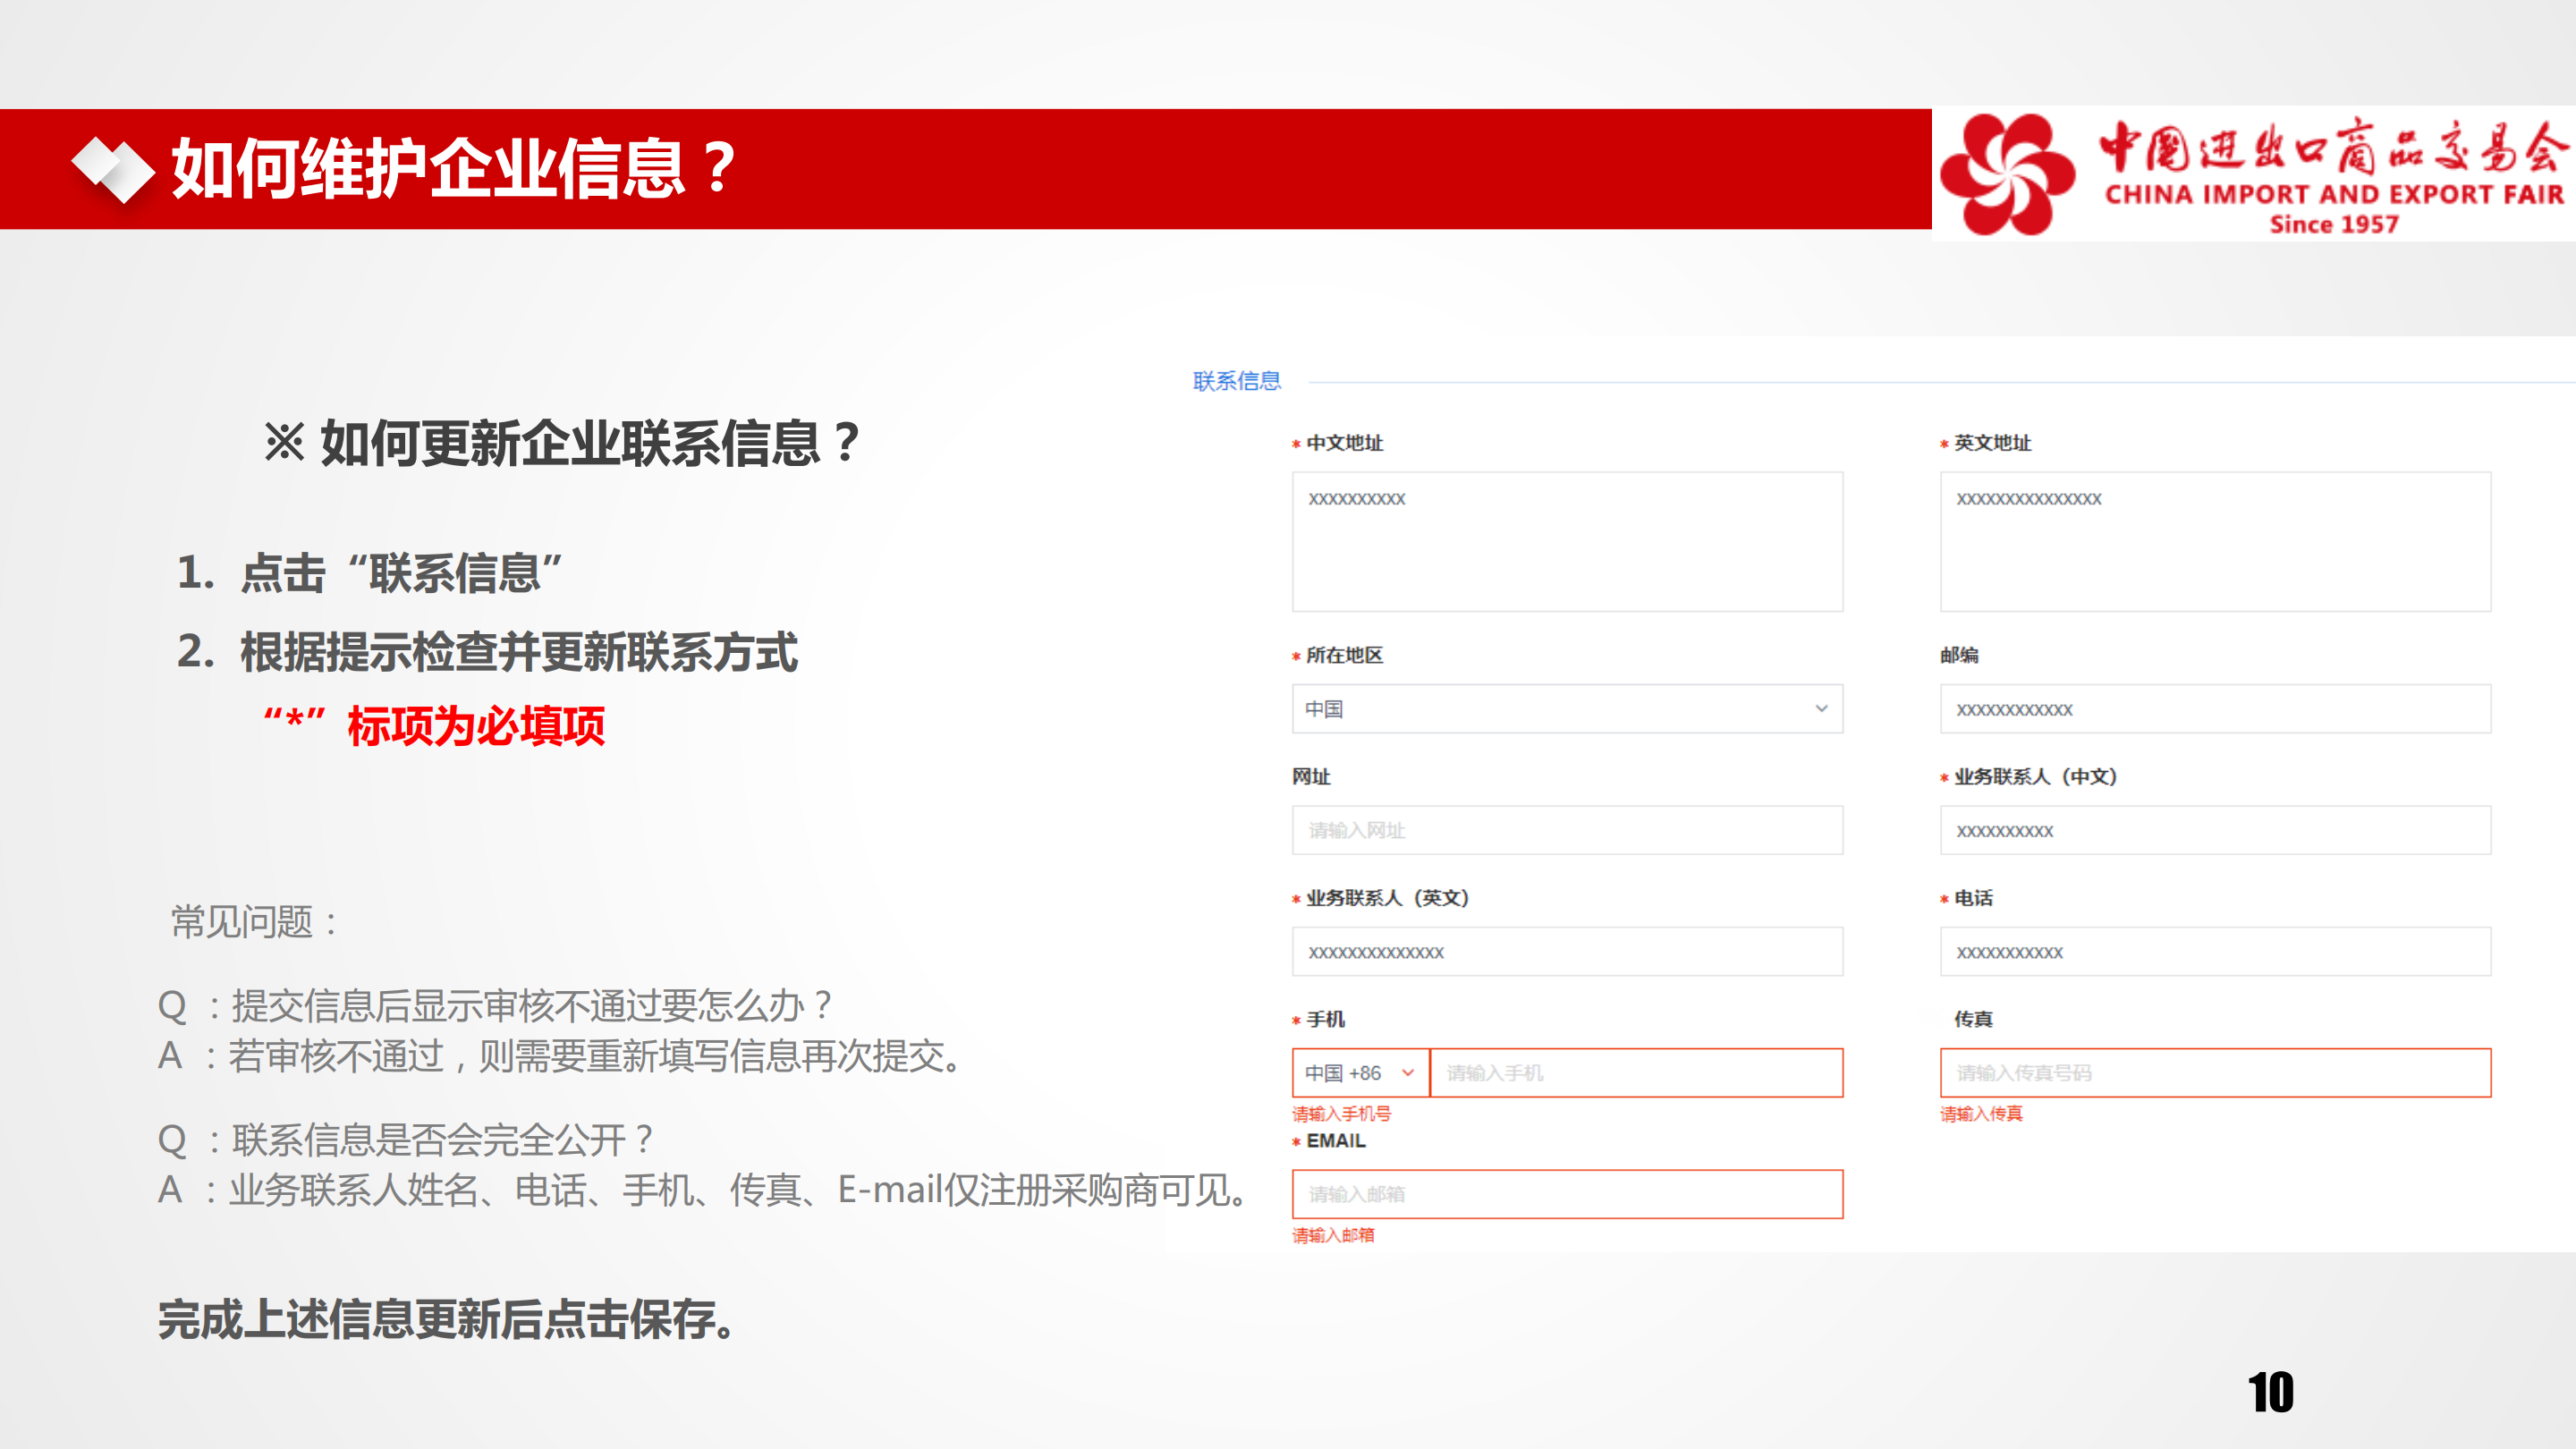Click the 常见问题： label
Screen dimensions: 2576x1449
coord(255,922)
